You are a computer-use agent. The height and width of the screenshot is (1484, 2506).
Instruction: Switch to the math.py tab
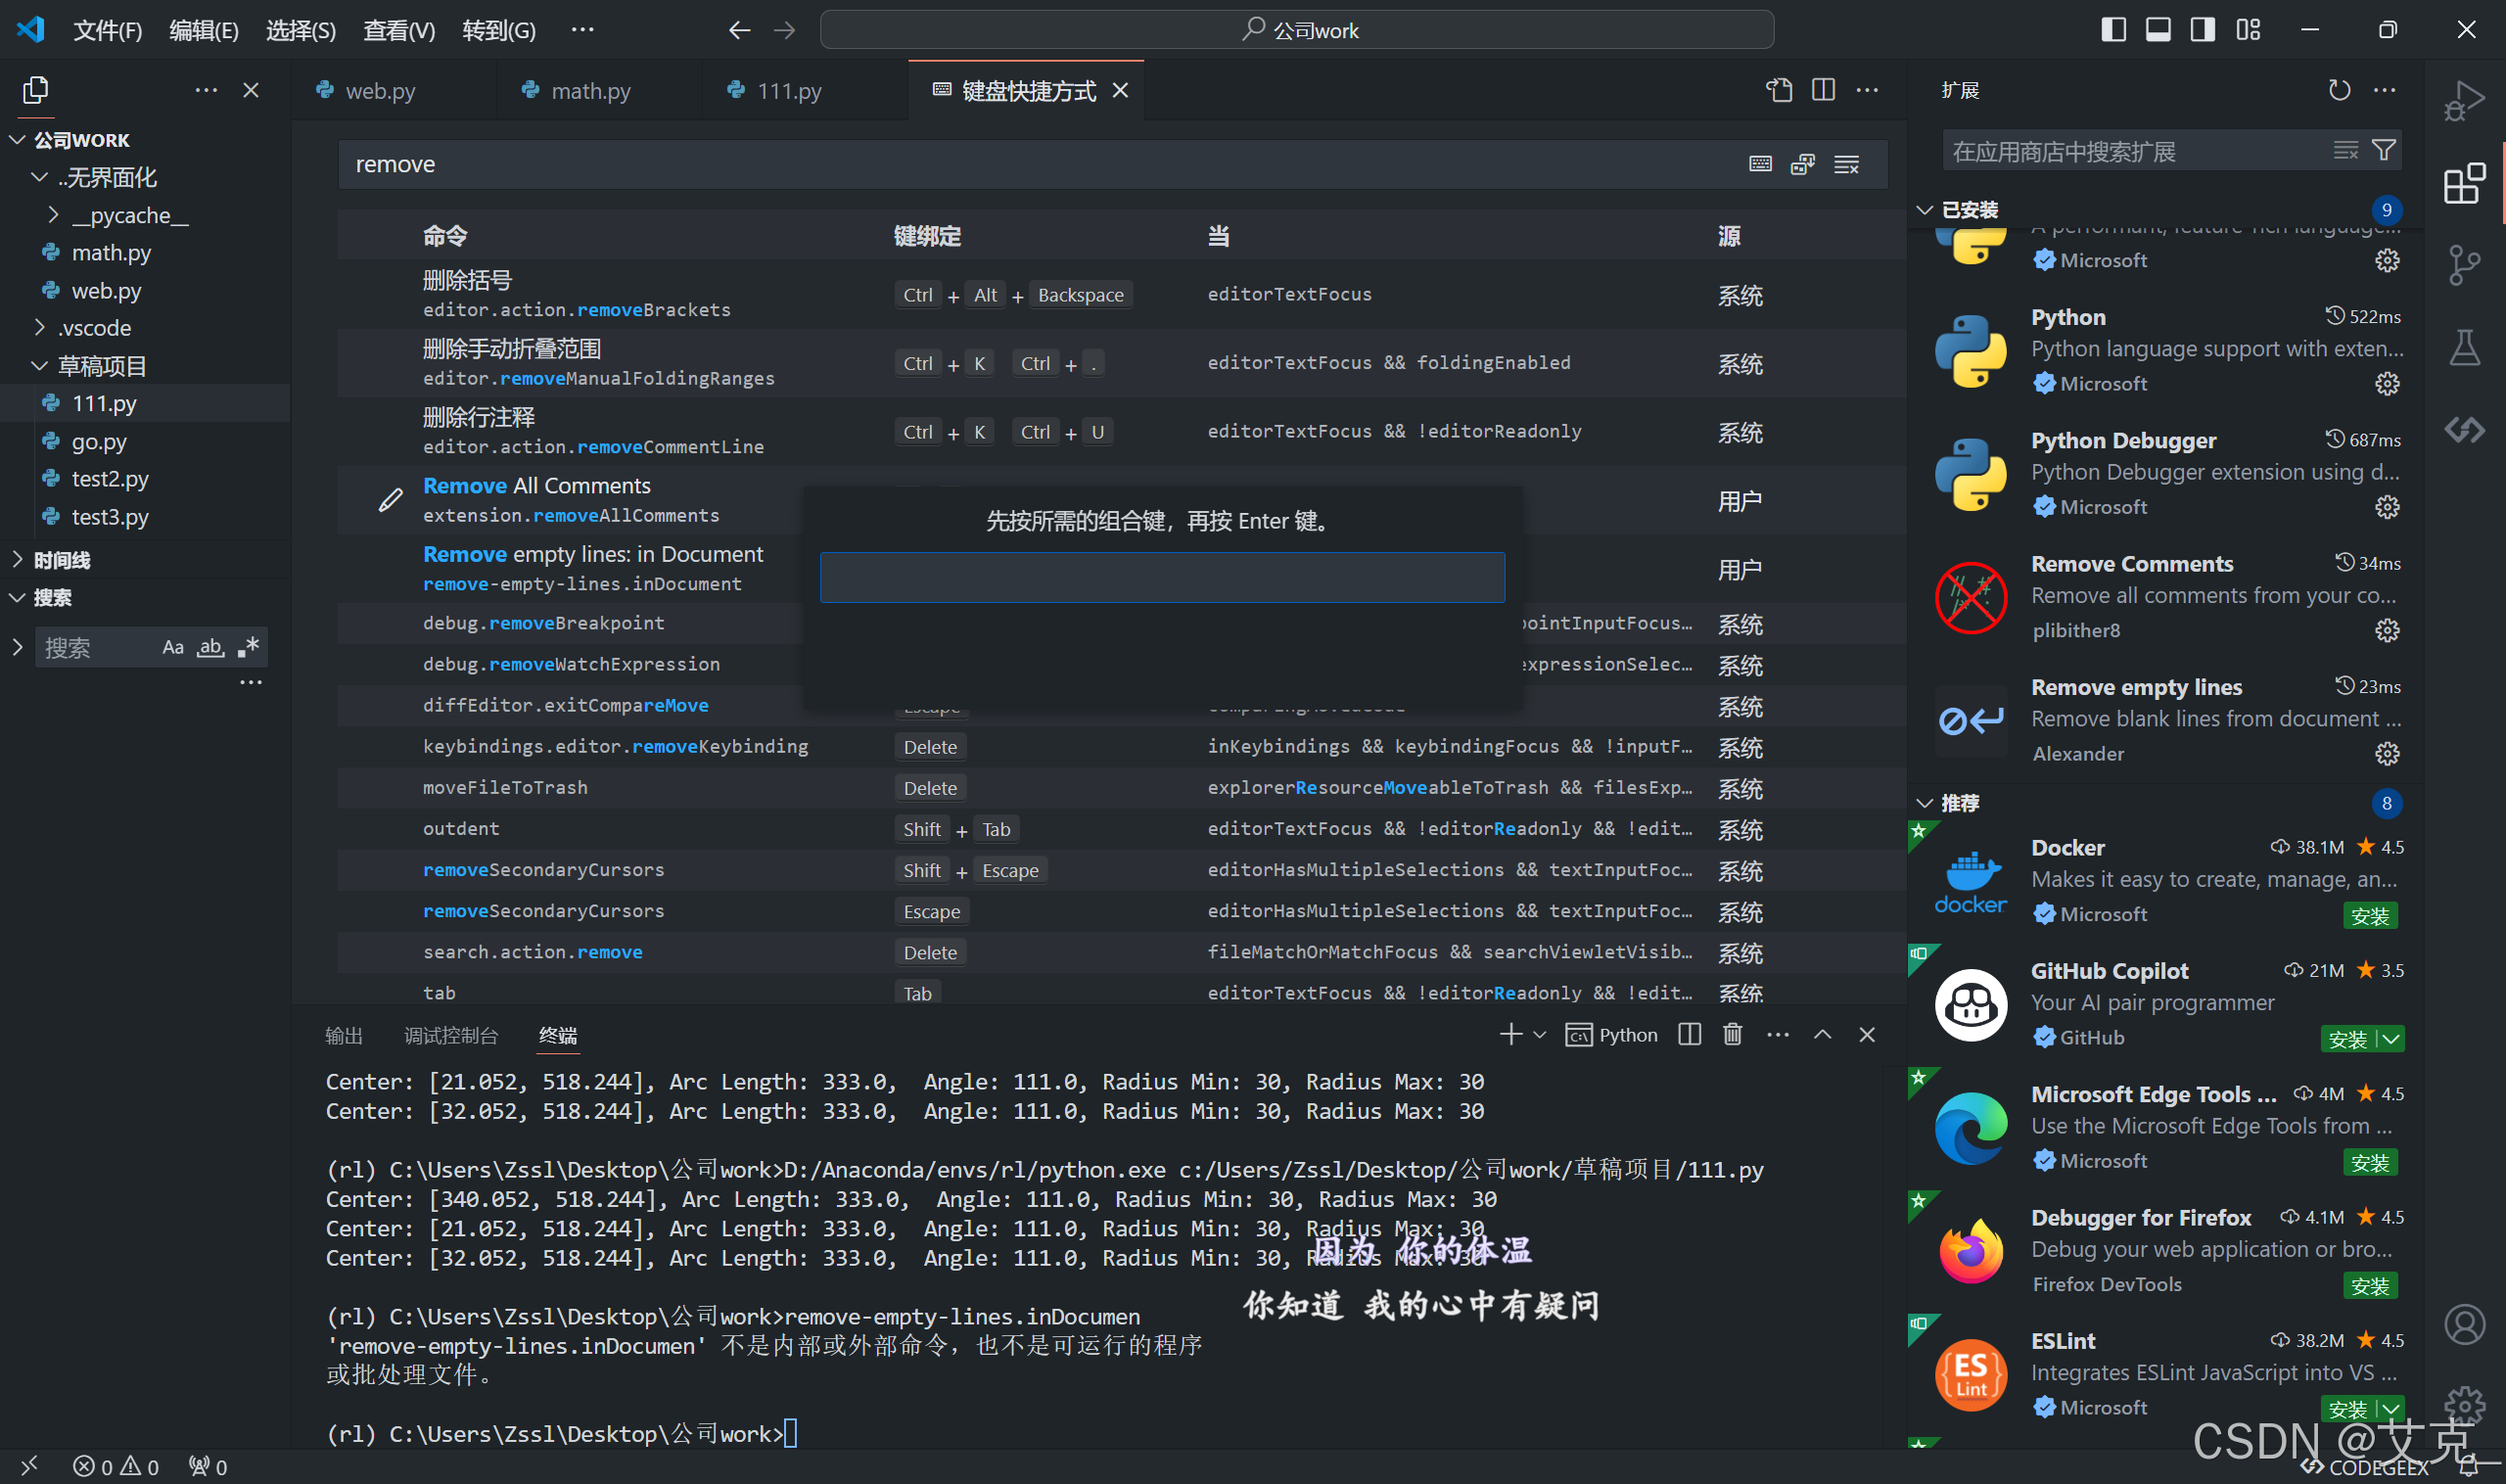(x=590, y=91)
